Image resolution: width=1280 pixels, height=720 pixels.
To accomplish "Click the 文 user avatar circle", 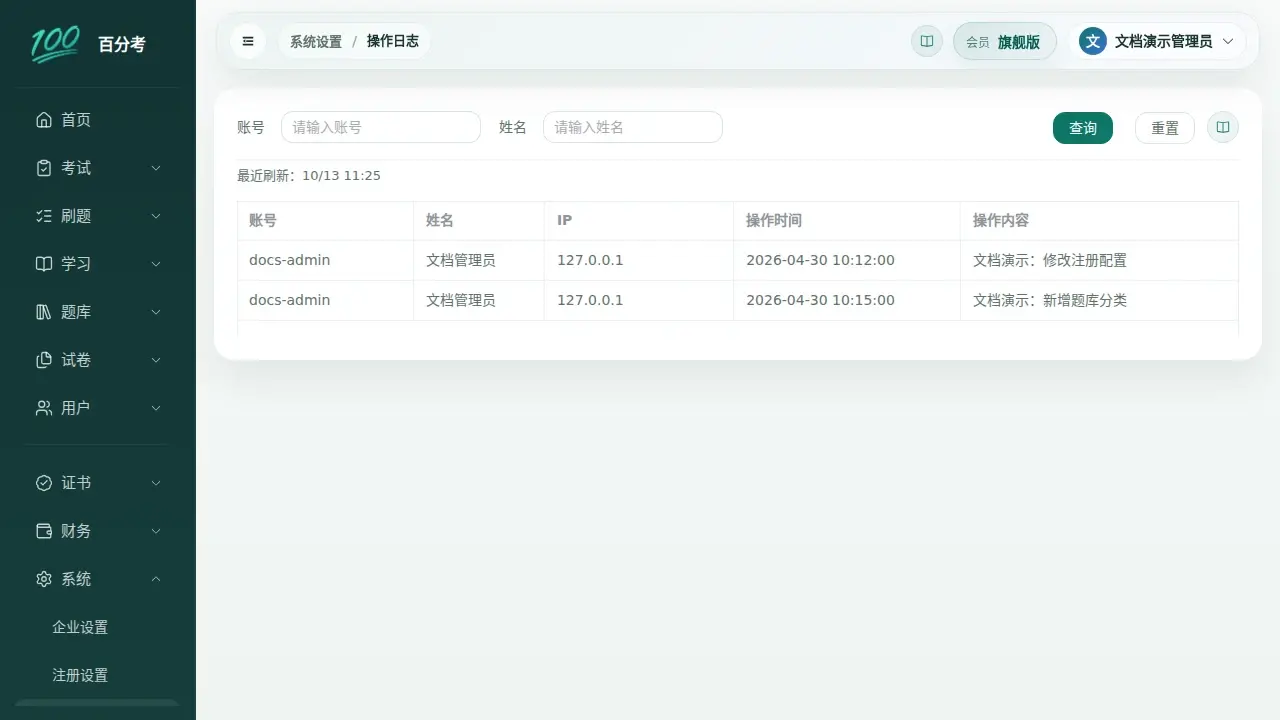I will (1093, 41).
